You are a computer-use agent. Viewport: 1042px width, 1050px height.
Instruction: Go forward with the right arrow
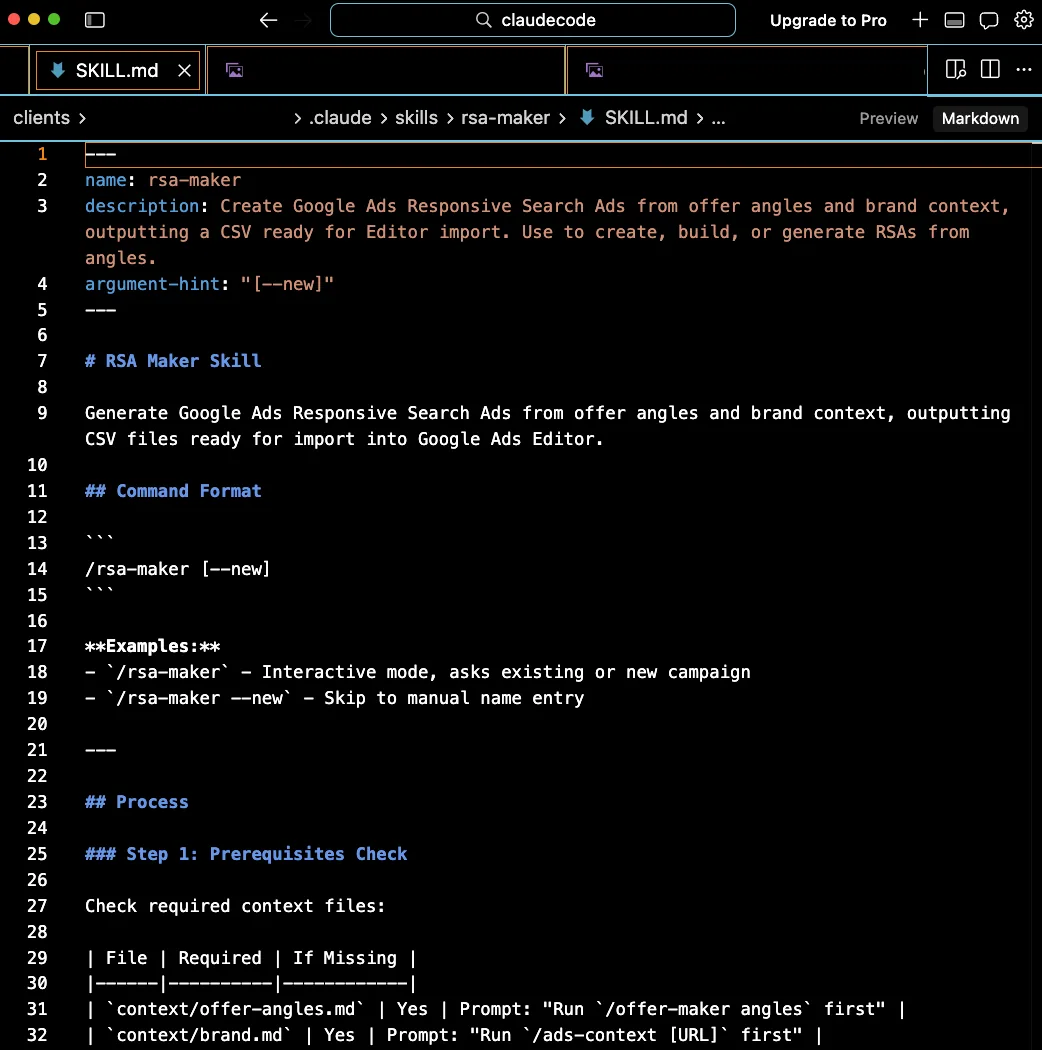click(303, 20)
